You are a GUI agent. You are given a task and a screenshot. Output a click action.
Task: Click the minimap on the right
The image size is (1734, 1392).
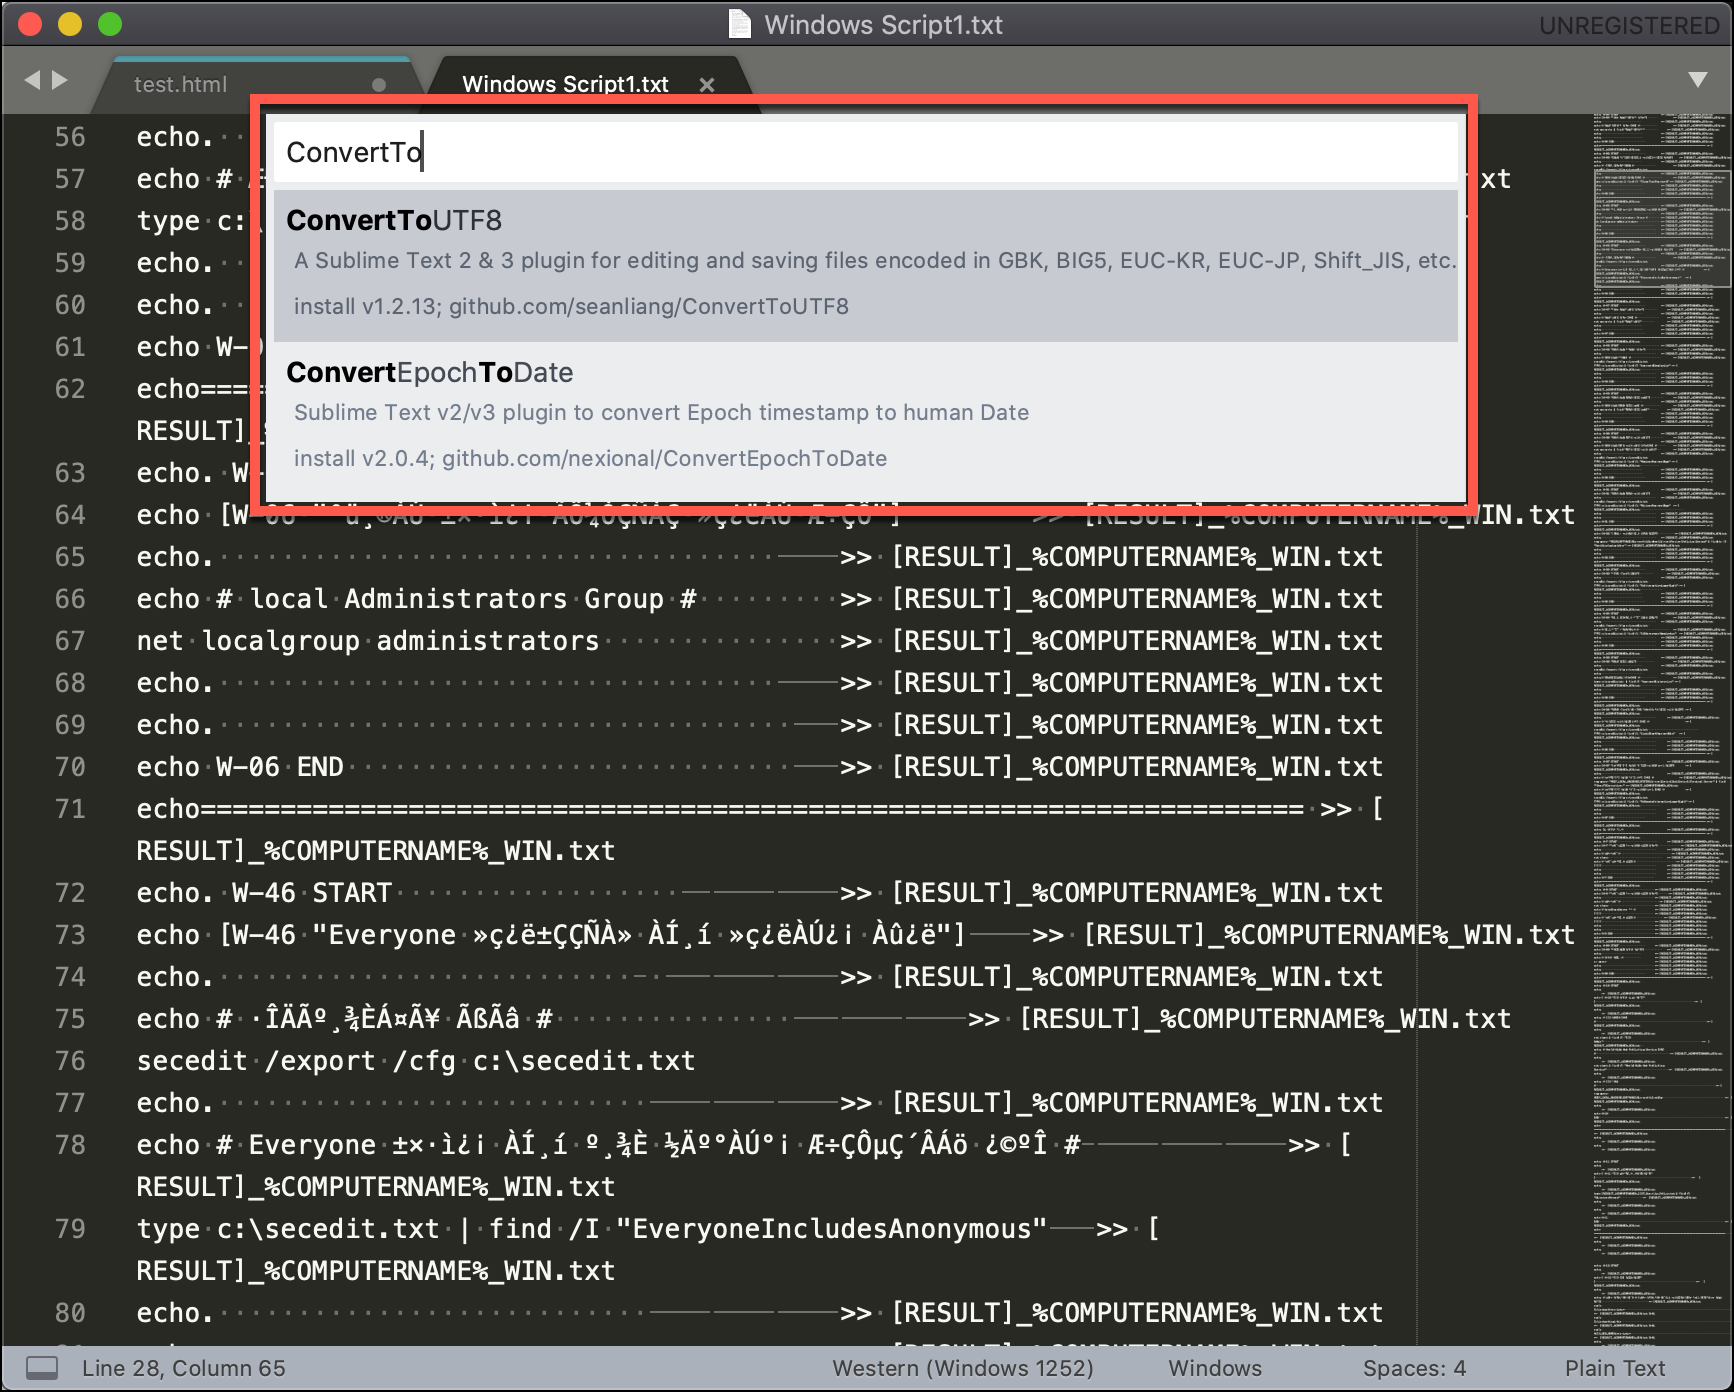(x=1660, y=728)
